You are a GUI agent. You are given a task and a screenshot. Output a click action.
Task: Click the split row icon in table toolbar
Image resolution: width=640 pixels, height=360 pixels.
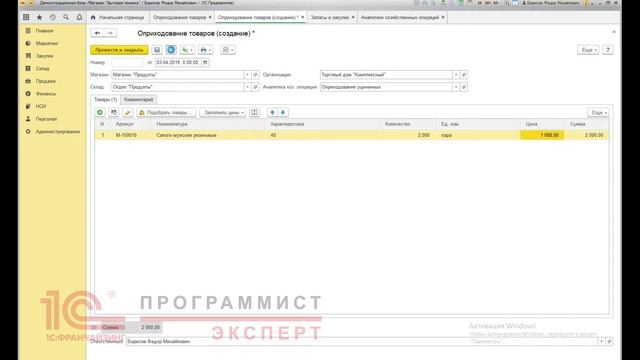coord(254,112)
